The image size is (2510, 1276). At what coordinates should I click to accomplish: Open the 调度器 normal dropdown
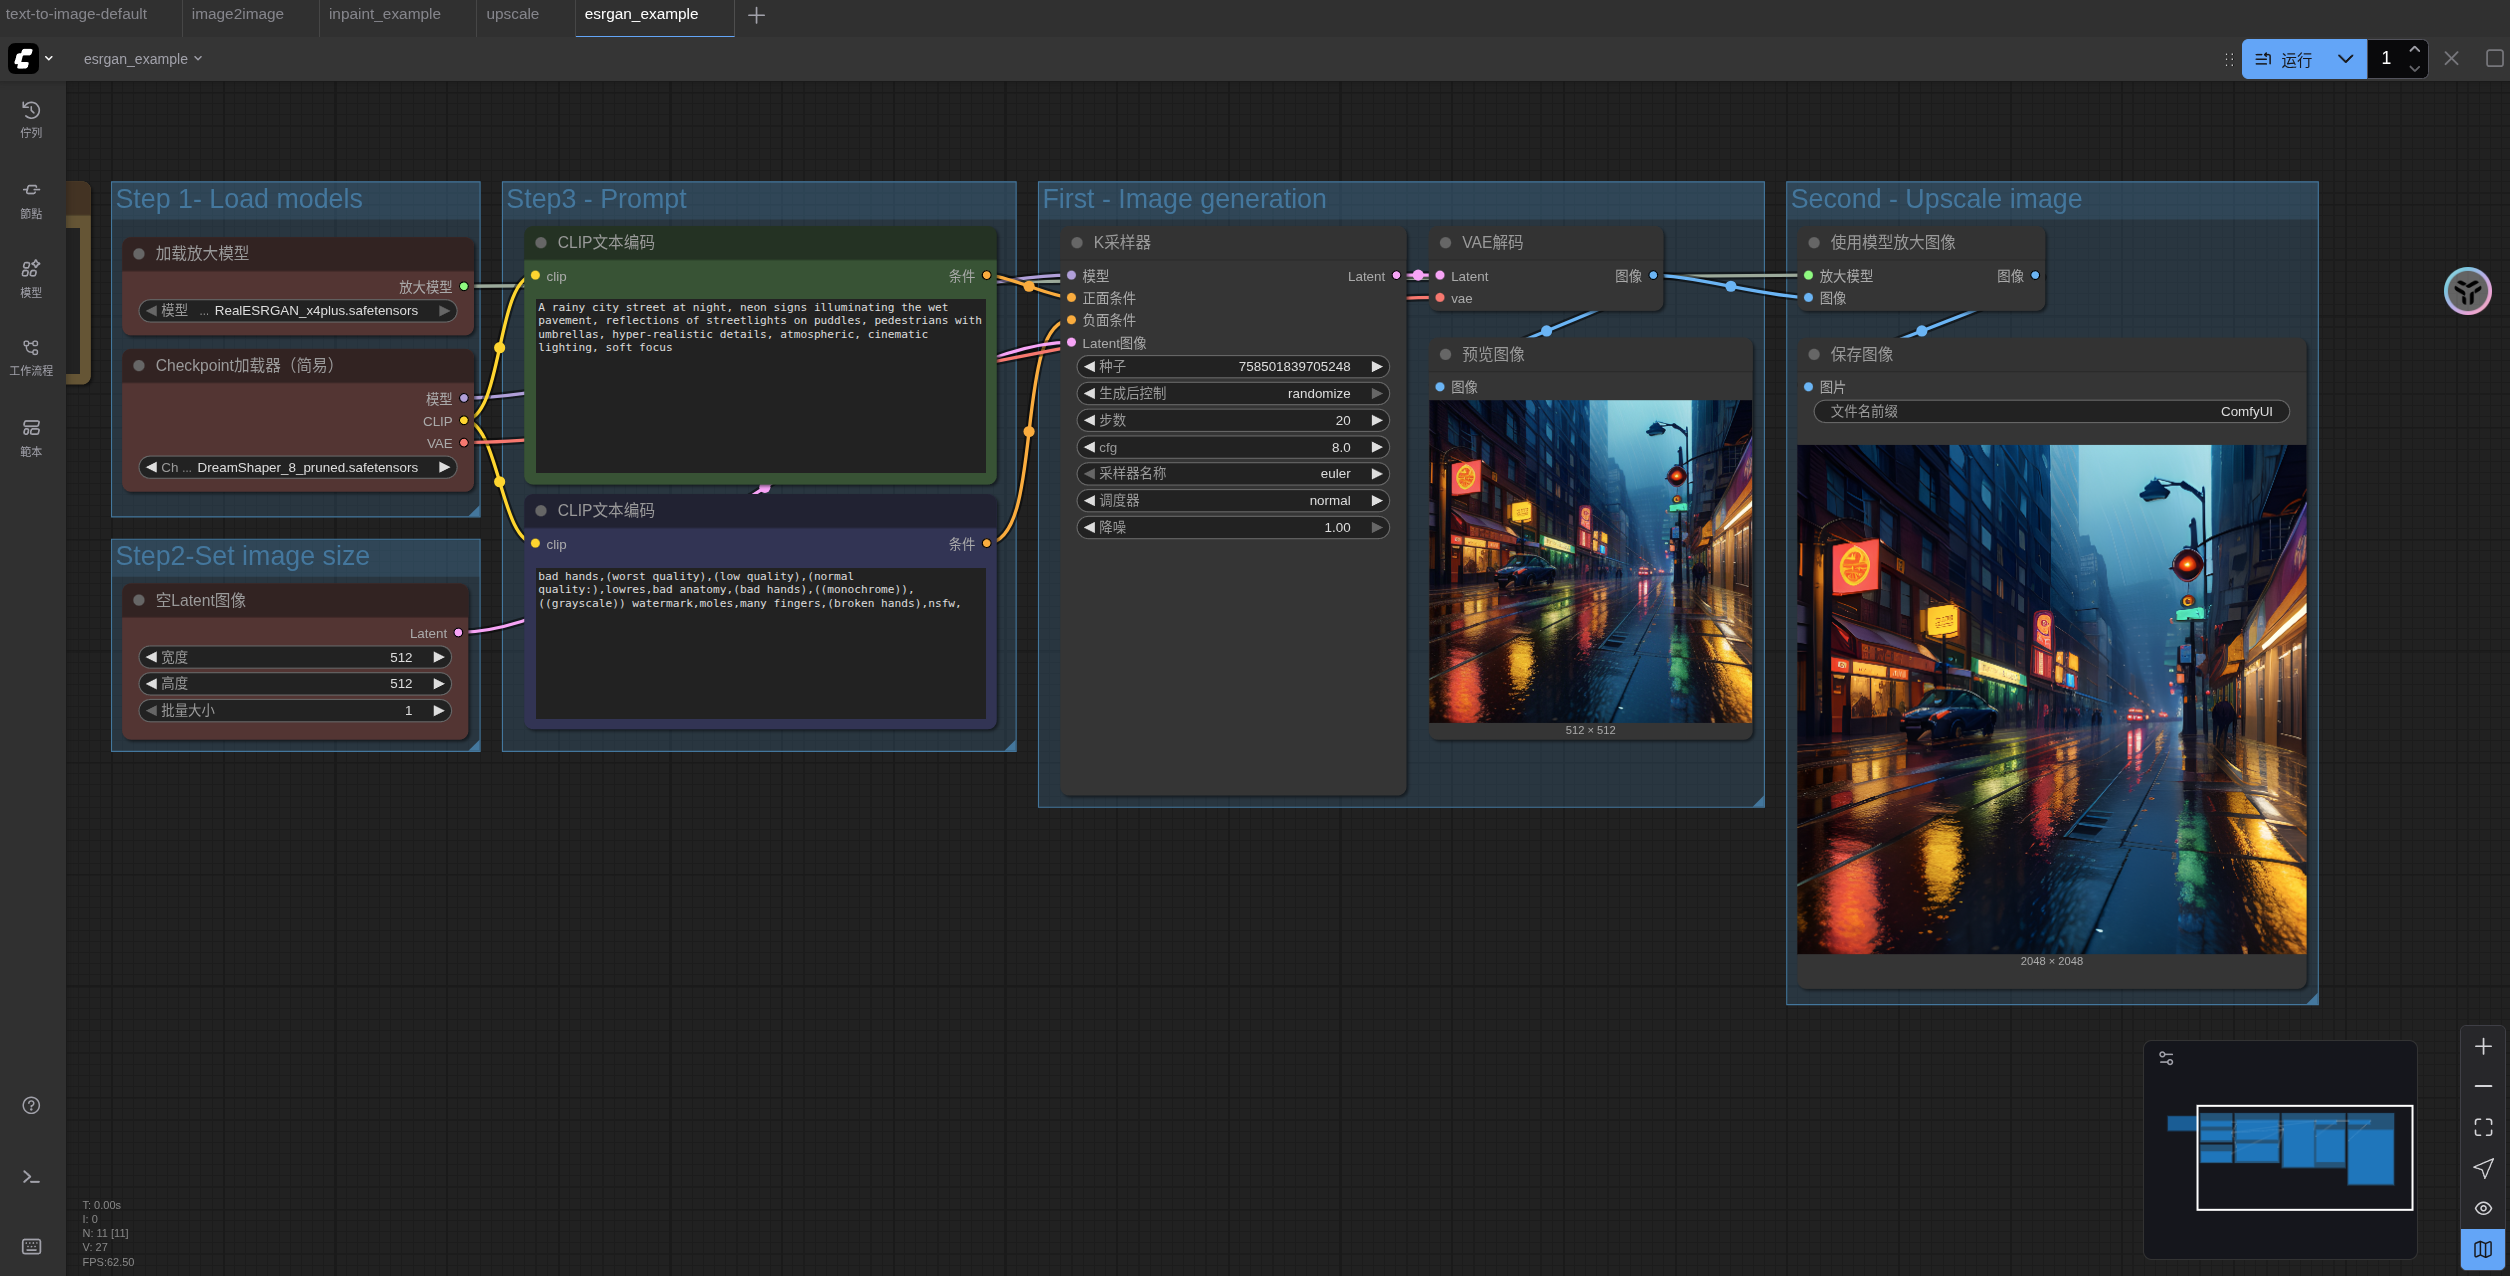click(1233, 501)
